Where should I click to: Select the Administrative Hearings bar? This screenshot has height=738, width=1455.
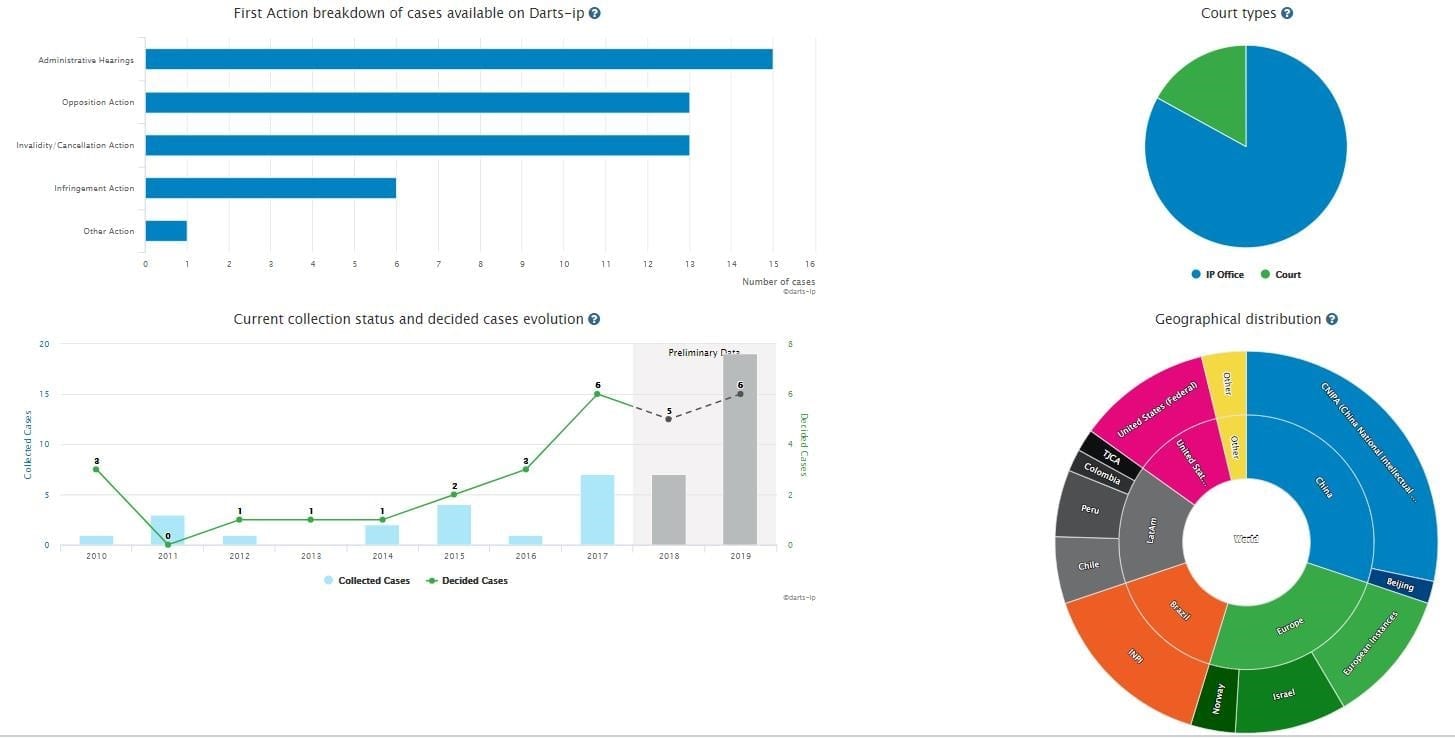click(x=458, y=59)
